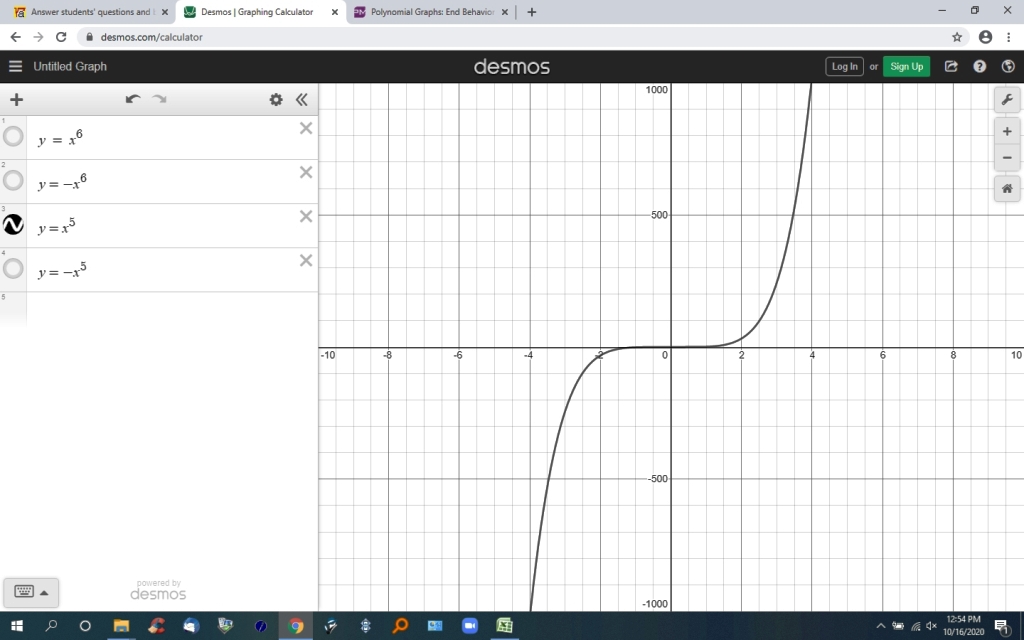Switch to Polynomial Graphs: End Behavior tab
This screenshot has width=1024, height=640.
[432, 12]
